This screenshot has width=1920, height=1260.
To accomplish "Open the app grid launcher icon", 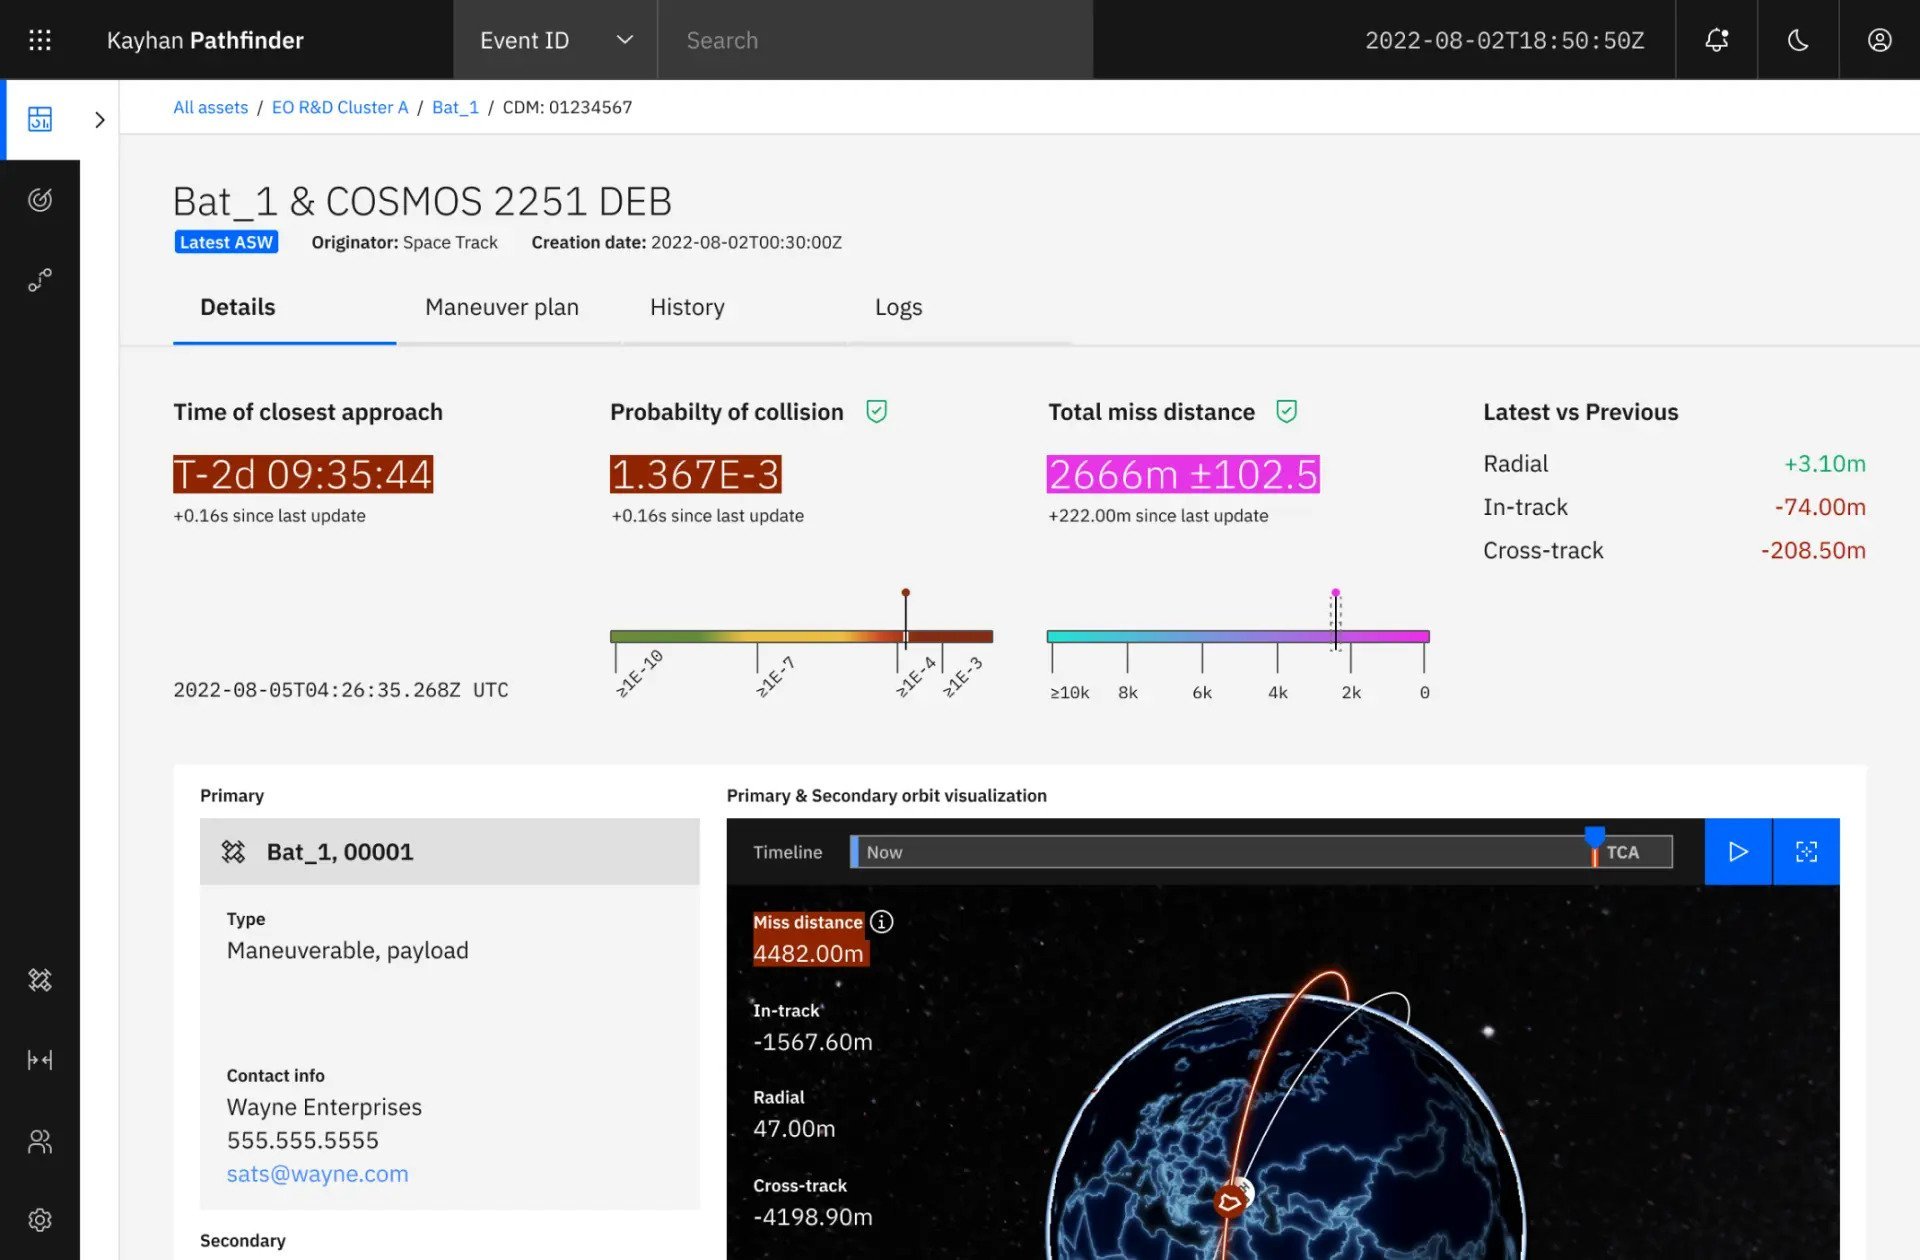I will coord(40,40).
